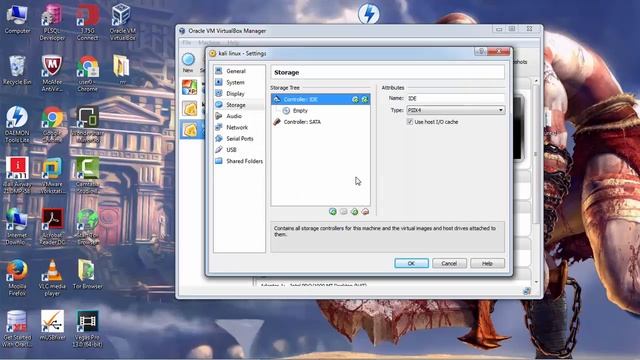This screenshot has width=640, height=360.
Task: Click the DAEMON Tools Lite desktop icon
Action: pyautogui.click(x=17, y=124)
